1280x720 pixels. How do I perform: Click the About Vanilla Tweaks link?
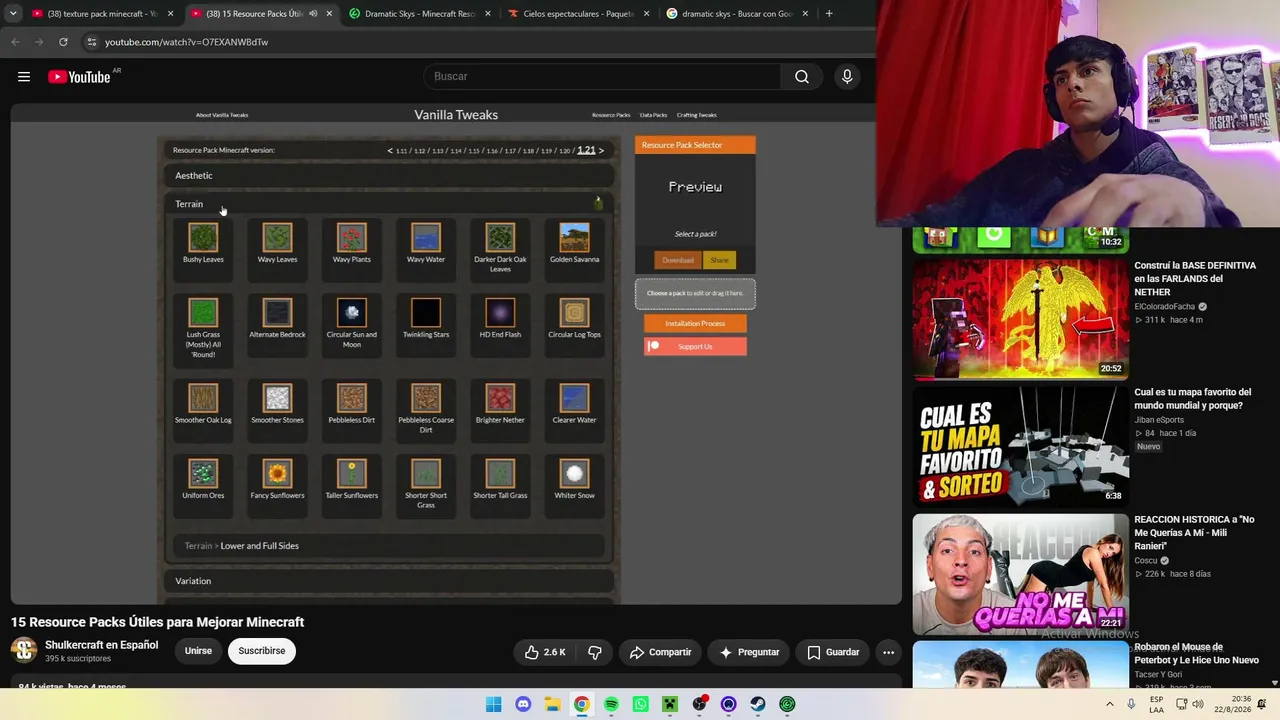click(x=222, y=115)
